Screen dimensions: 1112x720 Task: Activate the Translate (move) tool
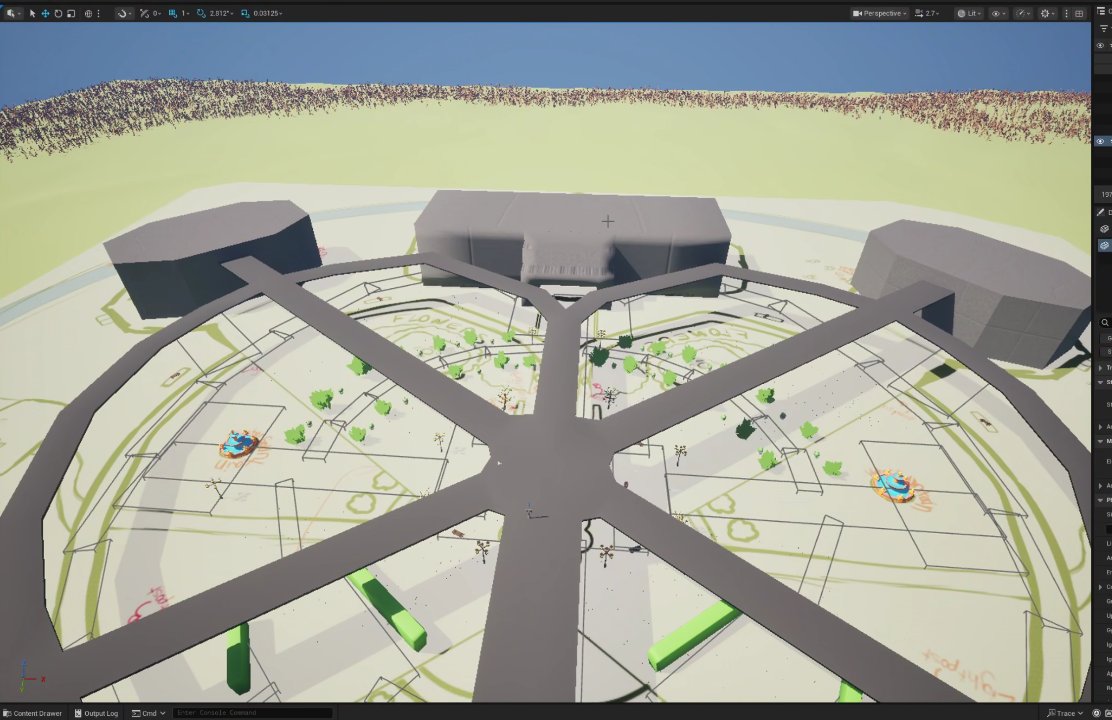(45, 13)
